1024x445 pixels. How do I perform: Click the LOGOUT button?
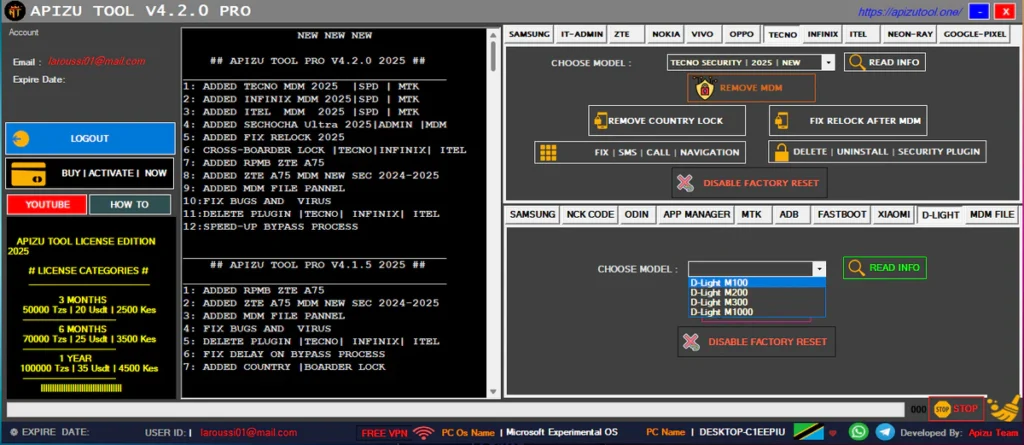pos(90,139)
